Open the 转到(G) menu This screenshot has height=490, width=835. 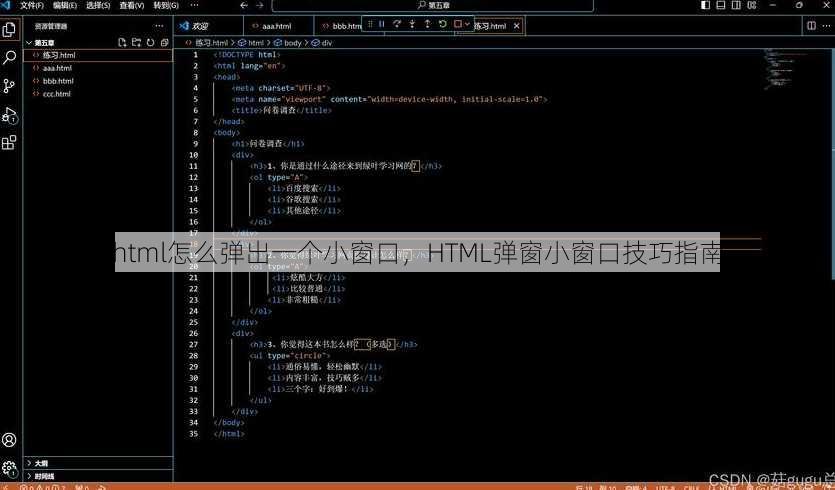click(166, 5)
